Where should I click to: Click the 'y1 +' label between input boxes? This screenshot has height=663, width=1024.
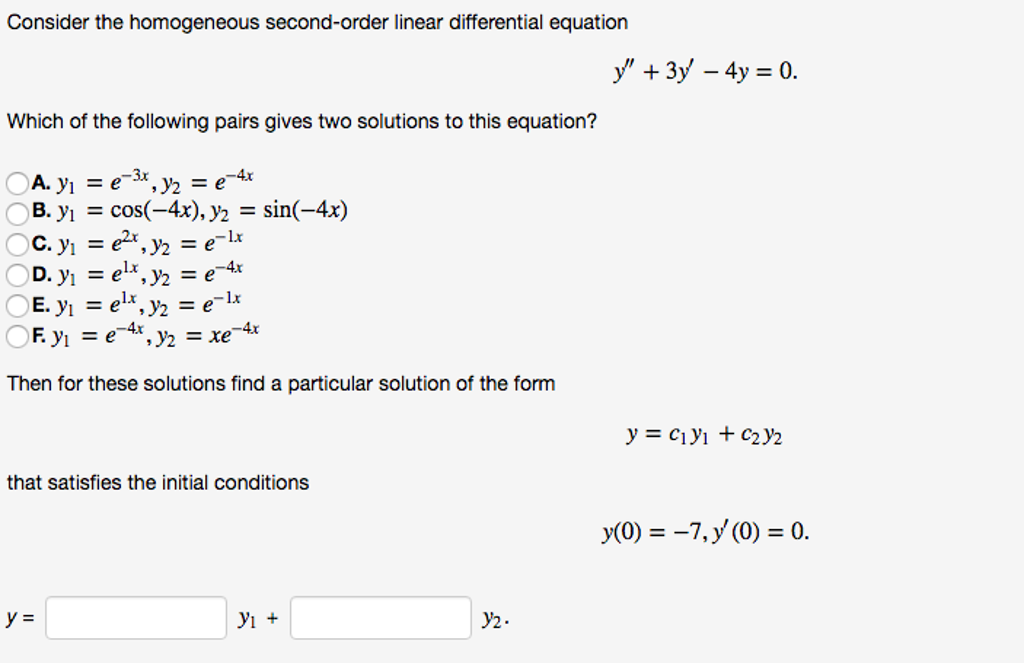[x=258, y=619]
